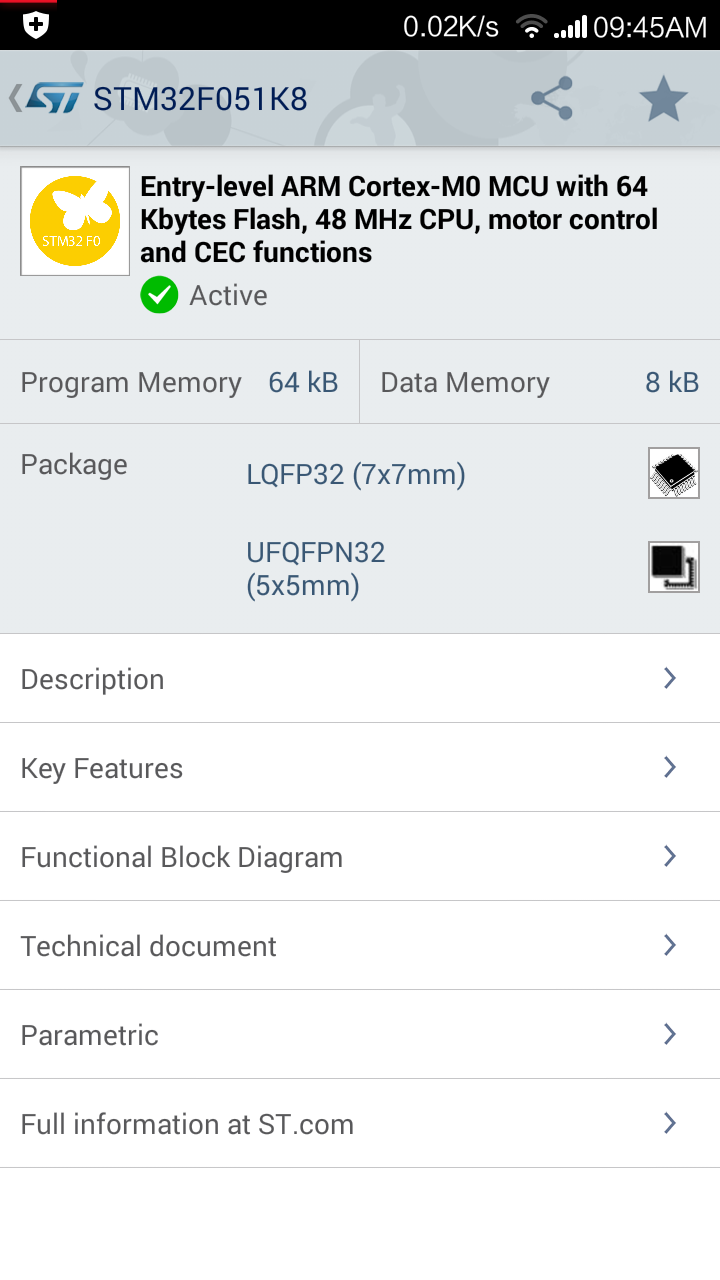Expand the Key Features chevron arrow
The width and height of the screenshot is (720, 1280).
pos(670,767)
